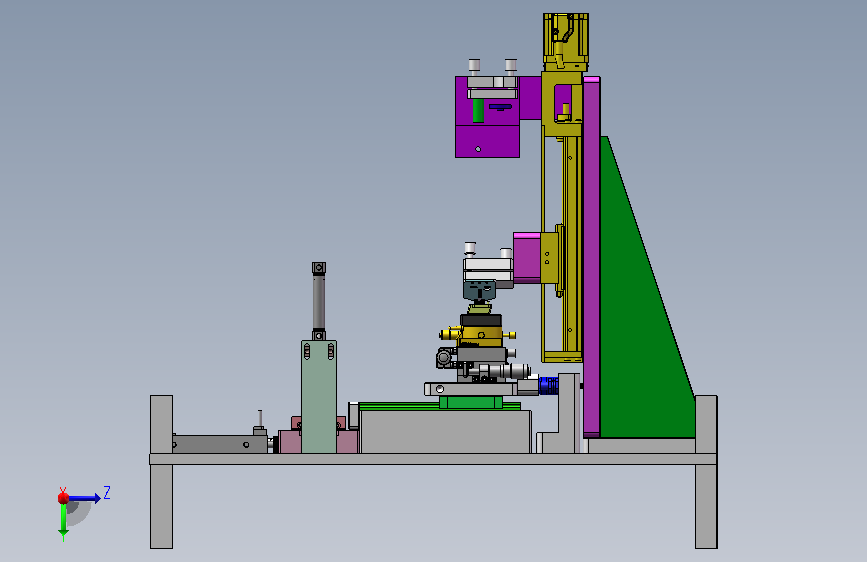Select the tall purple vertical back plate
The image size is (867, 562).
tap(592, 257)
